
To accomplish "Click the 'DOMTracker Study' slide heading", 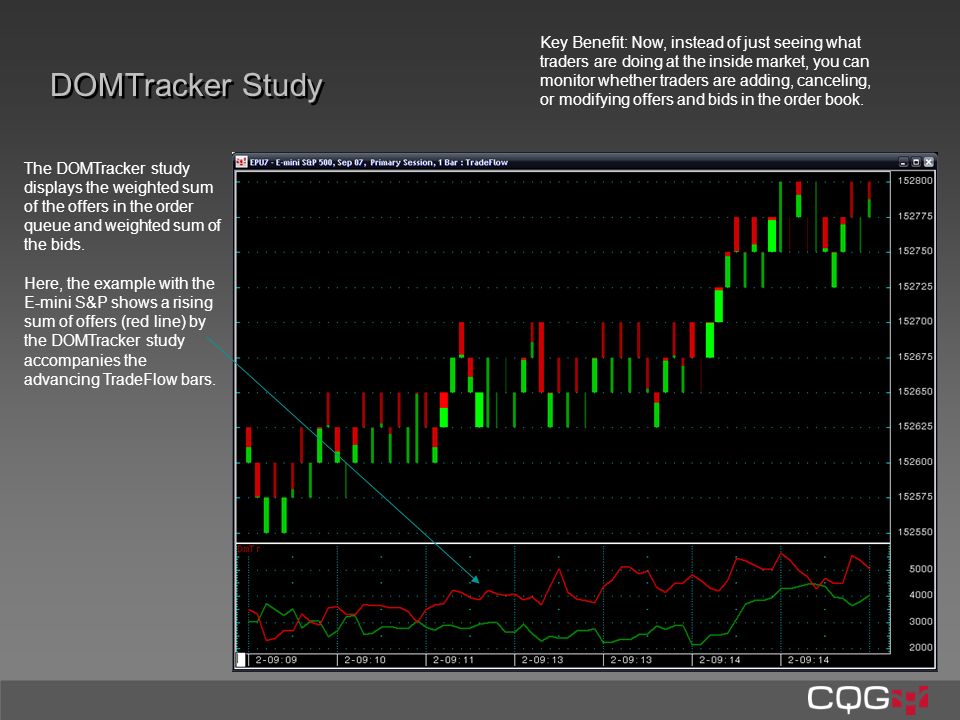I will click(187, 85).
